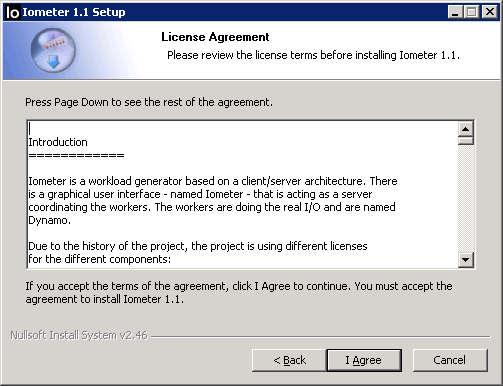The image size is (503, 386).
Task: Close the Iometer 1.1 Setup window
Action: [490, 12]
